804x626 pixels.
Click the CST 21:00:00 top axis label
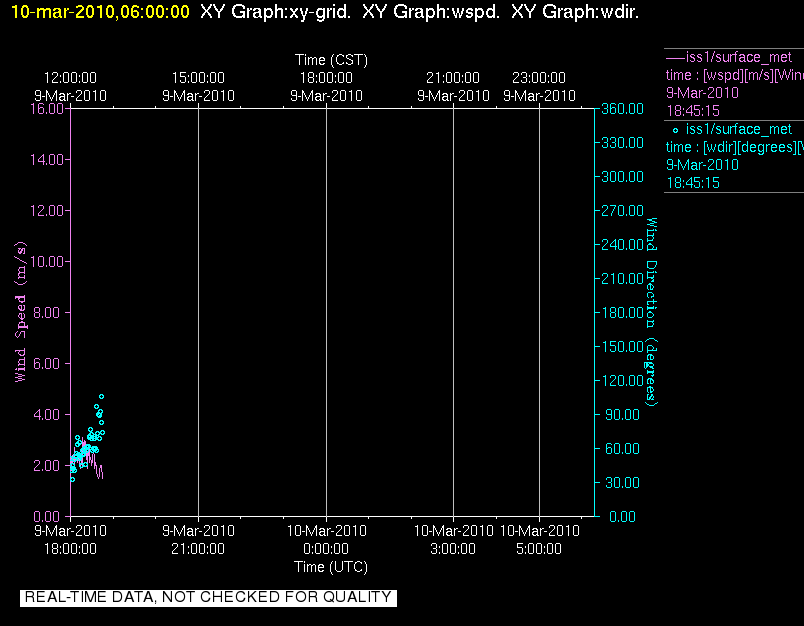click(453, 78)
